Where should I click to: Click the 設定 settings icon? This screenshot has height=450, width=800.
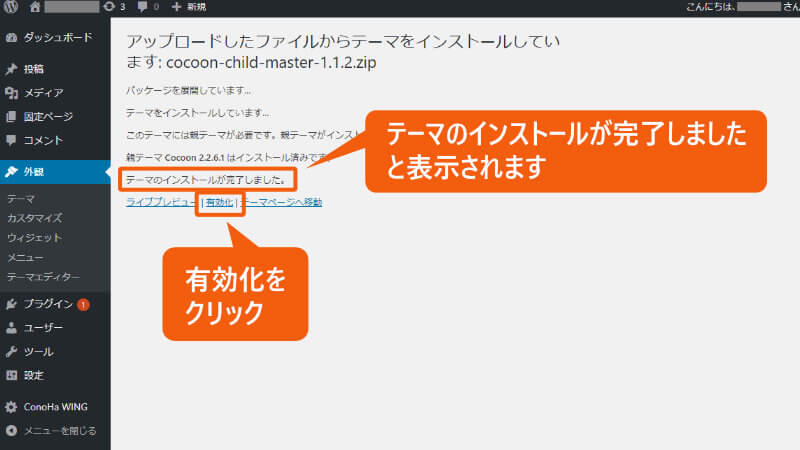click(x=11, y=376)
